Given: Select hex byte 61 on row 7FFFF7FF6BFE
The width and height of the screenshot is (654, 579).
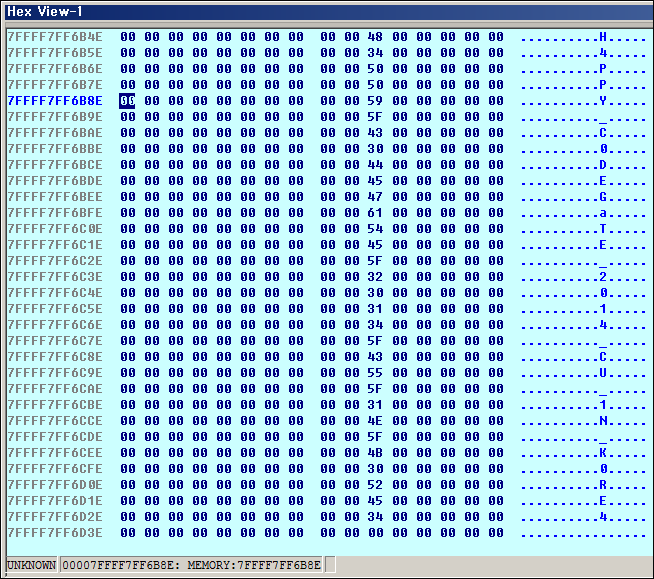Looking at the screenshot, I should point(375,213).
